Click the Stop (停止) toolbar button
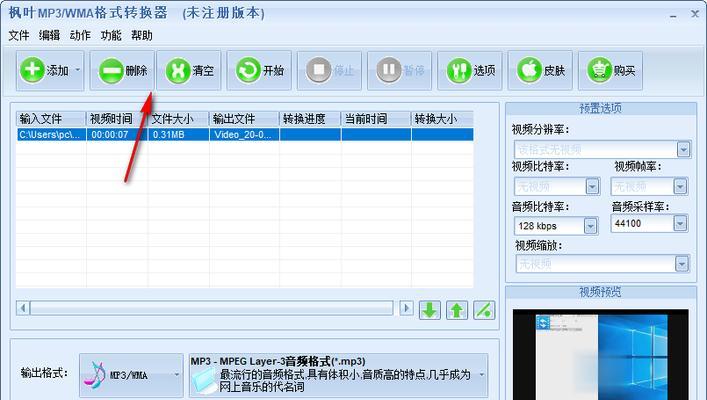707x400 pixels. [x=329, y=70]
